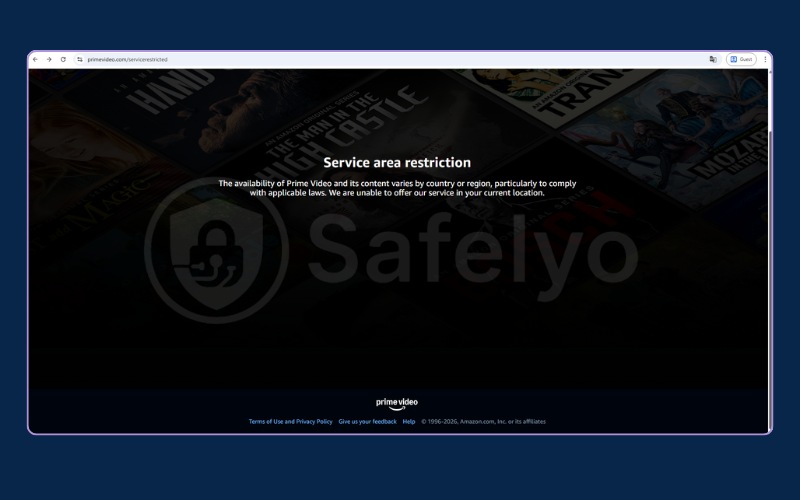Click the prime video logo in footer
Image resolution: width=800 pixels, height=500 pixels.
coord(397,404)
